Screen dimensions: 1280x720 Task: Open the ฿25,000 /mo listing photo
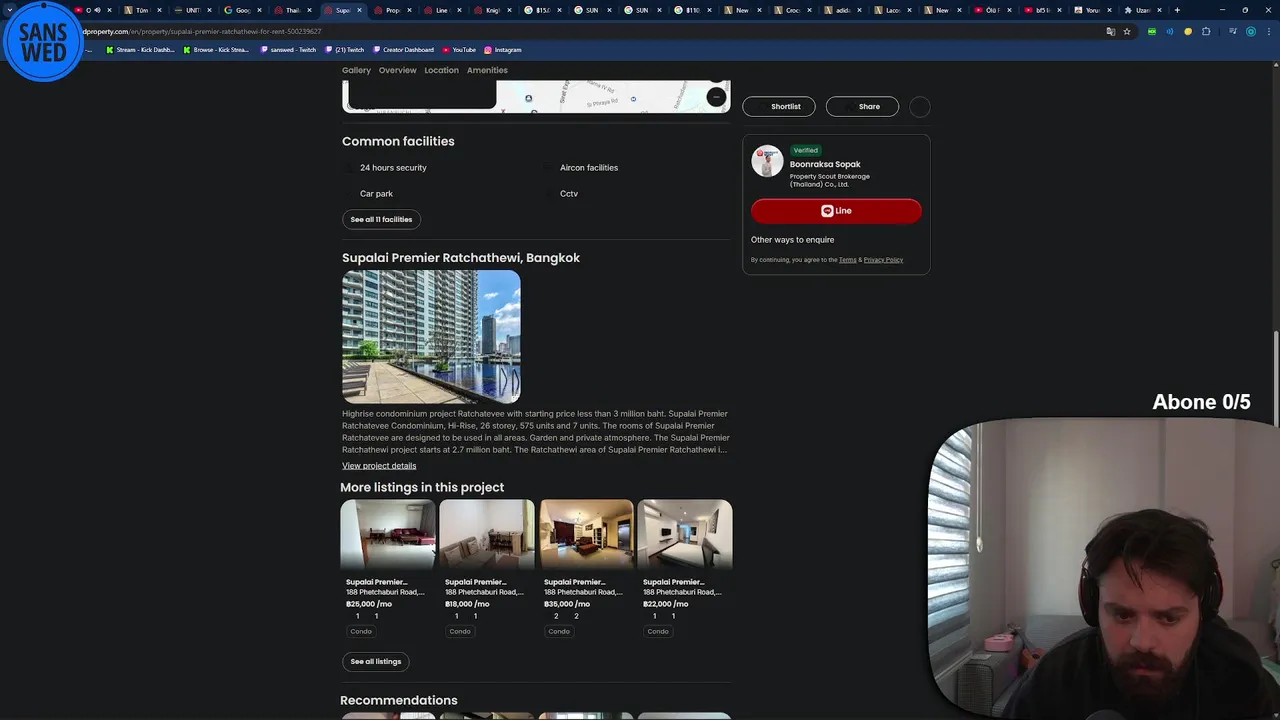click(388, 535)
